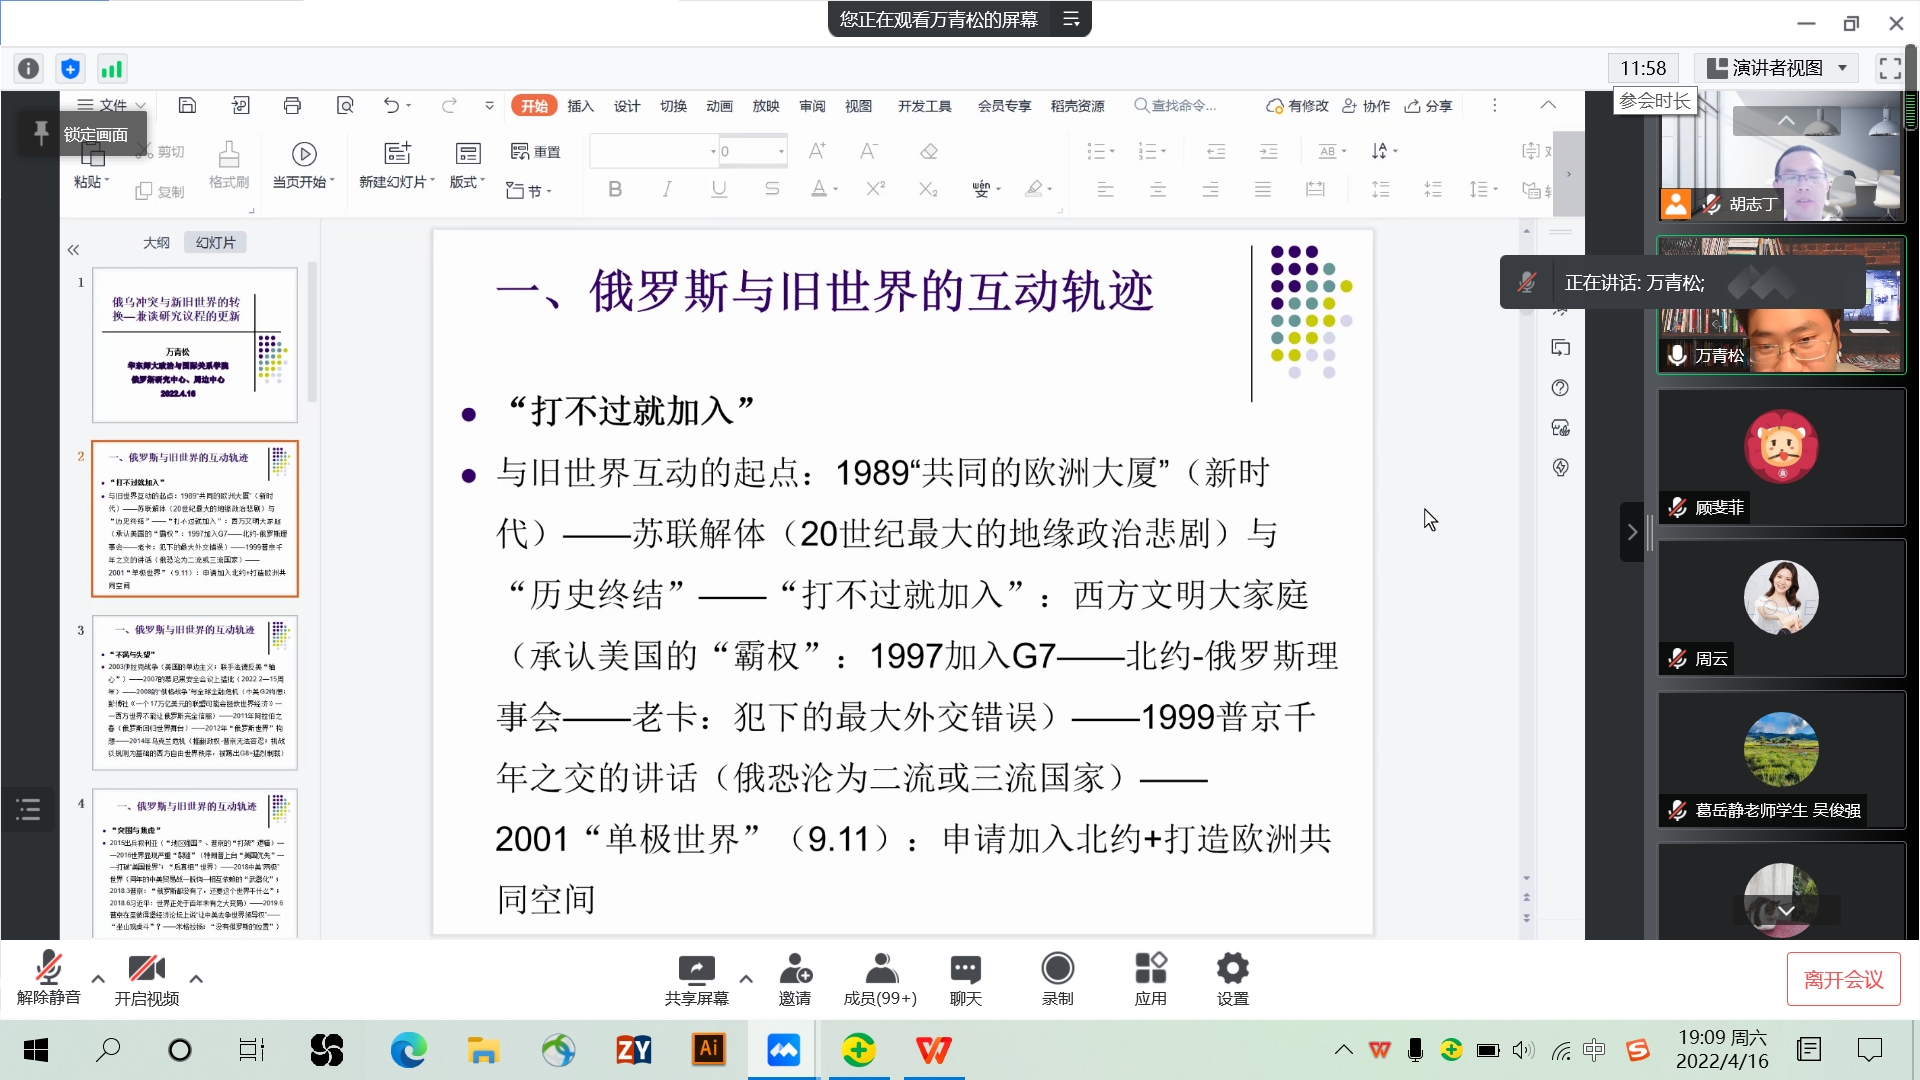Toggle 解除静音 microphone unmute
Image resolution: width=1920 pixels, height=1080 pixels.
48,969
